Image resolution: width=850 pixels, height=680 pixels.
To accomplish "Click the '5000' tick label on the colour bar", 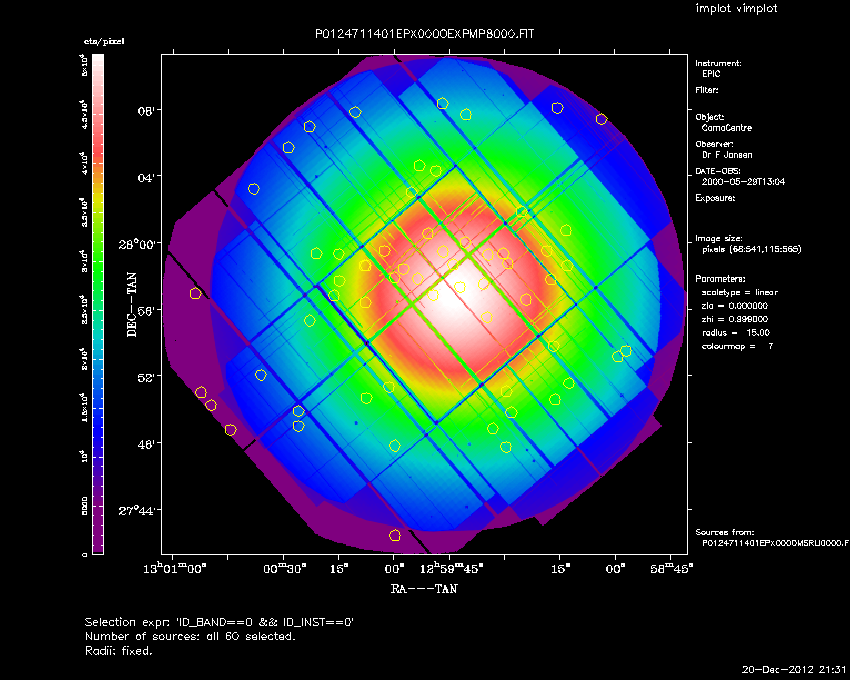I will tap(84, 506).
